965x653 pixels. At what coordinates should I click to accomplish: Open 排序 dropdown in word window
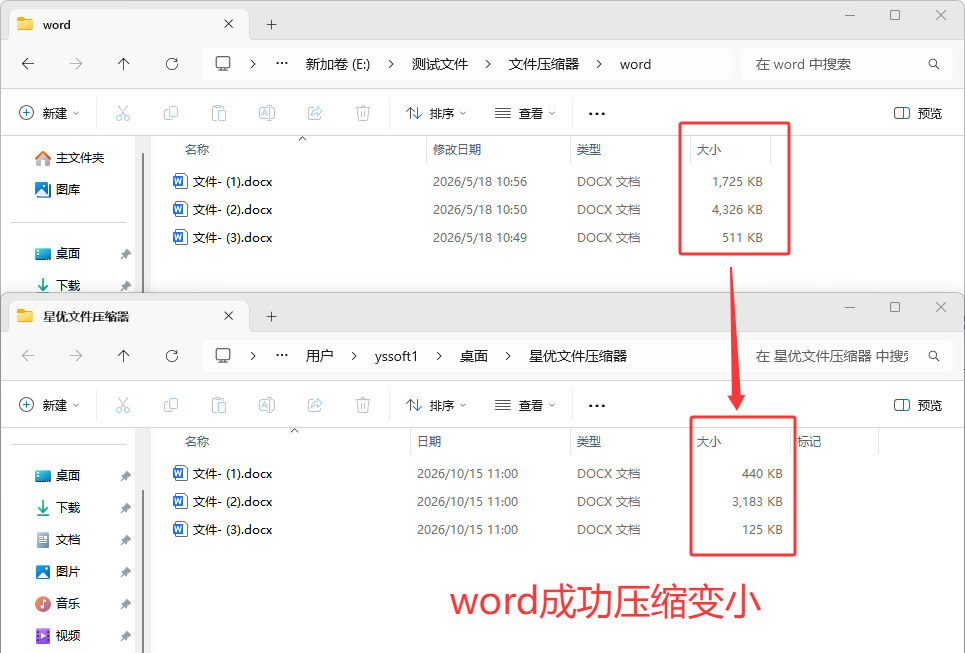[x=436, y=113]
